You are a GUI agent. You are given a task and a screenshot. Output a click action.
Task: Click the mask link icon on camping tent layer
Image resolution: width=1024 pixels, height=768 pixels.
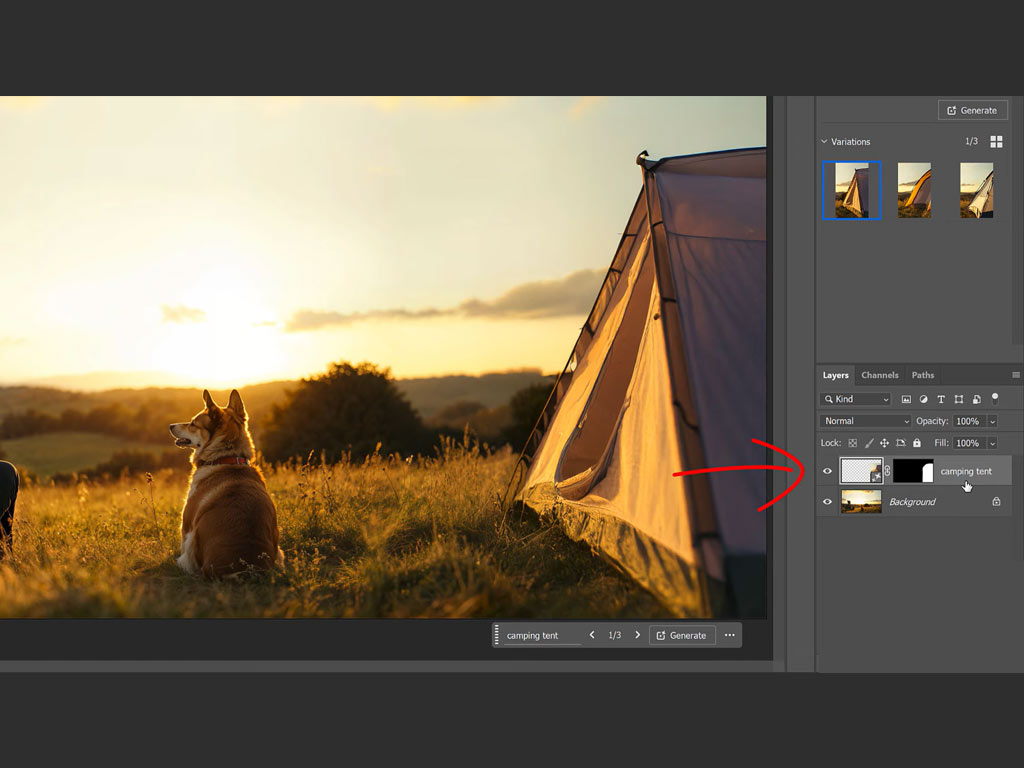pos(888,471)
